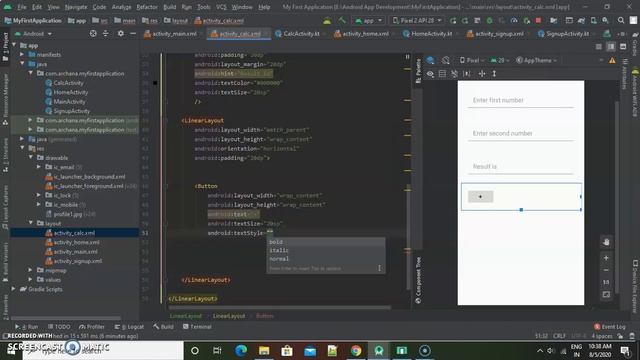The height and width of the screenshot is (360, 640).
Task: Open Chrome from the Windows taskbar
Action: tap(356, 351)
